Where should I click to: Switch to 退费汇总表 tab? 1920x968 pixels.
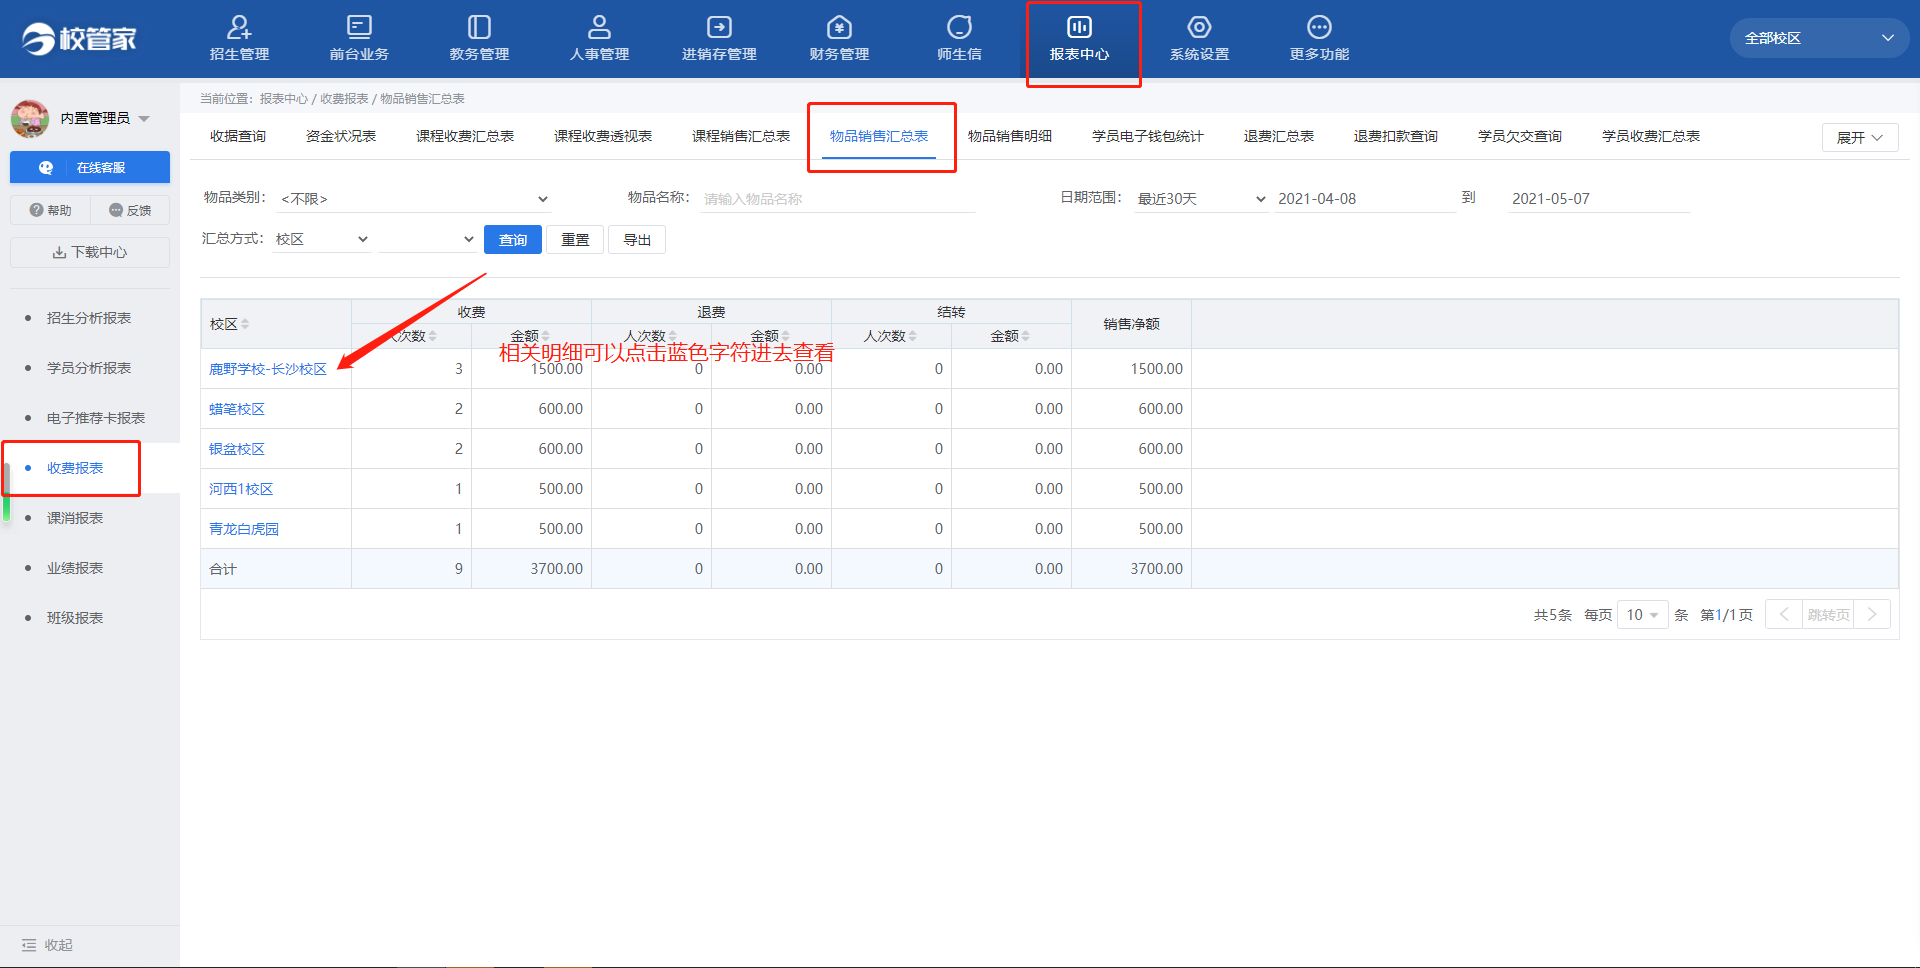(1279, 136)
